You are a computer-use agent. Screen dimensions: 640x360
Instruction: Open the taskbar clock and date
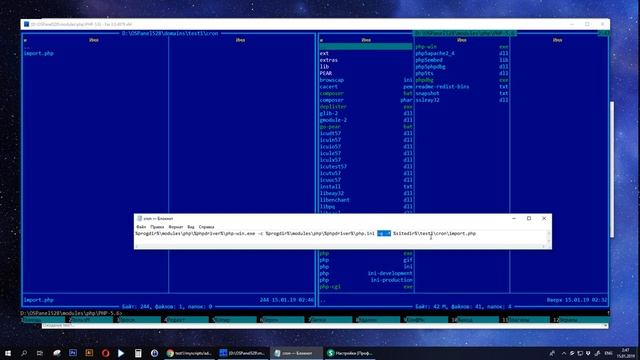[x=625, y=353]
